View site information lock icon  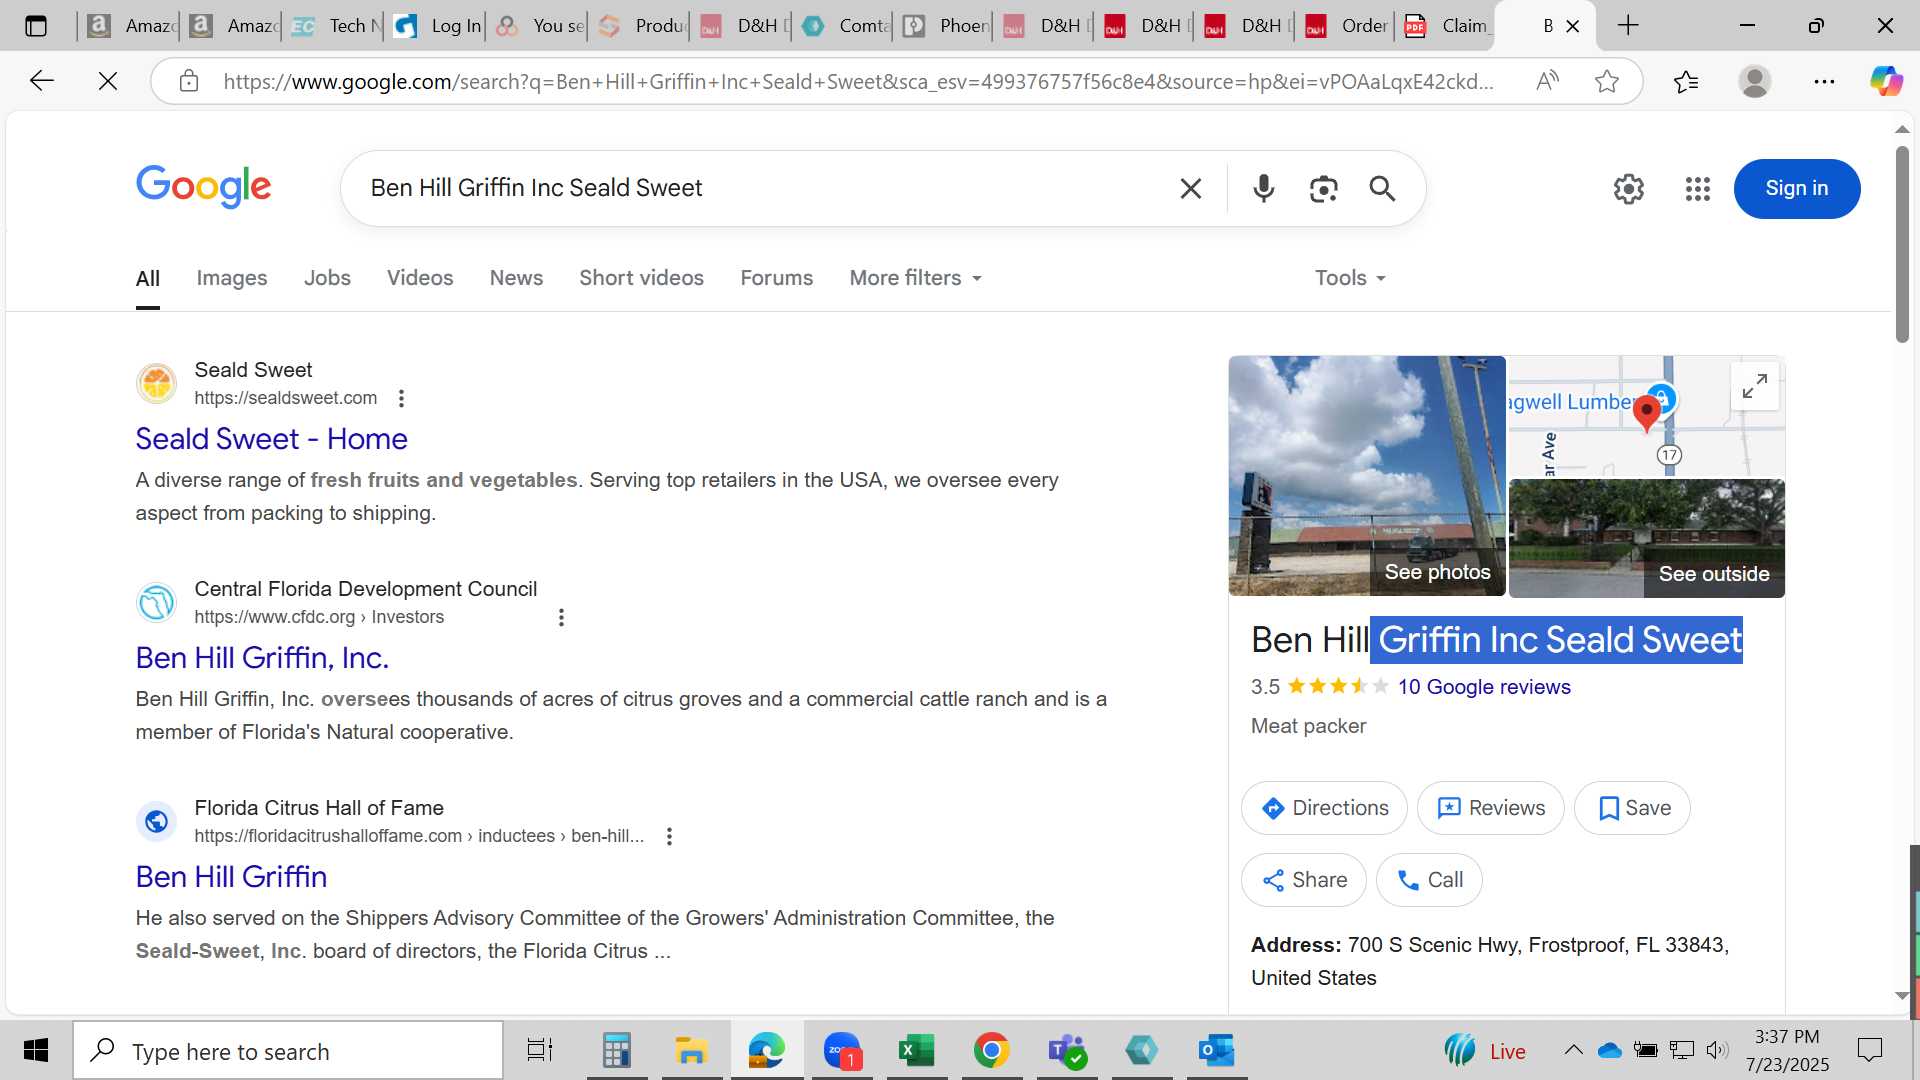[x=189, y=81]
